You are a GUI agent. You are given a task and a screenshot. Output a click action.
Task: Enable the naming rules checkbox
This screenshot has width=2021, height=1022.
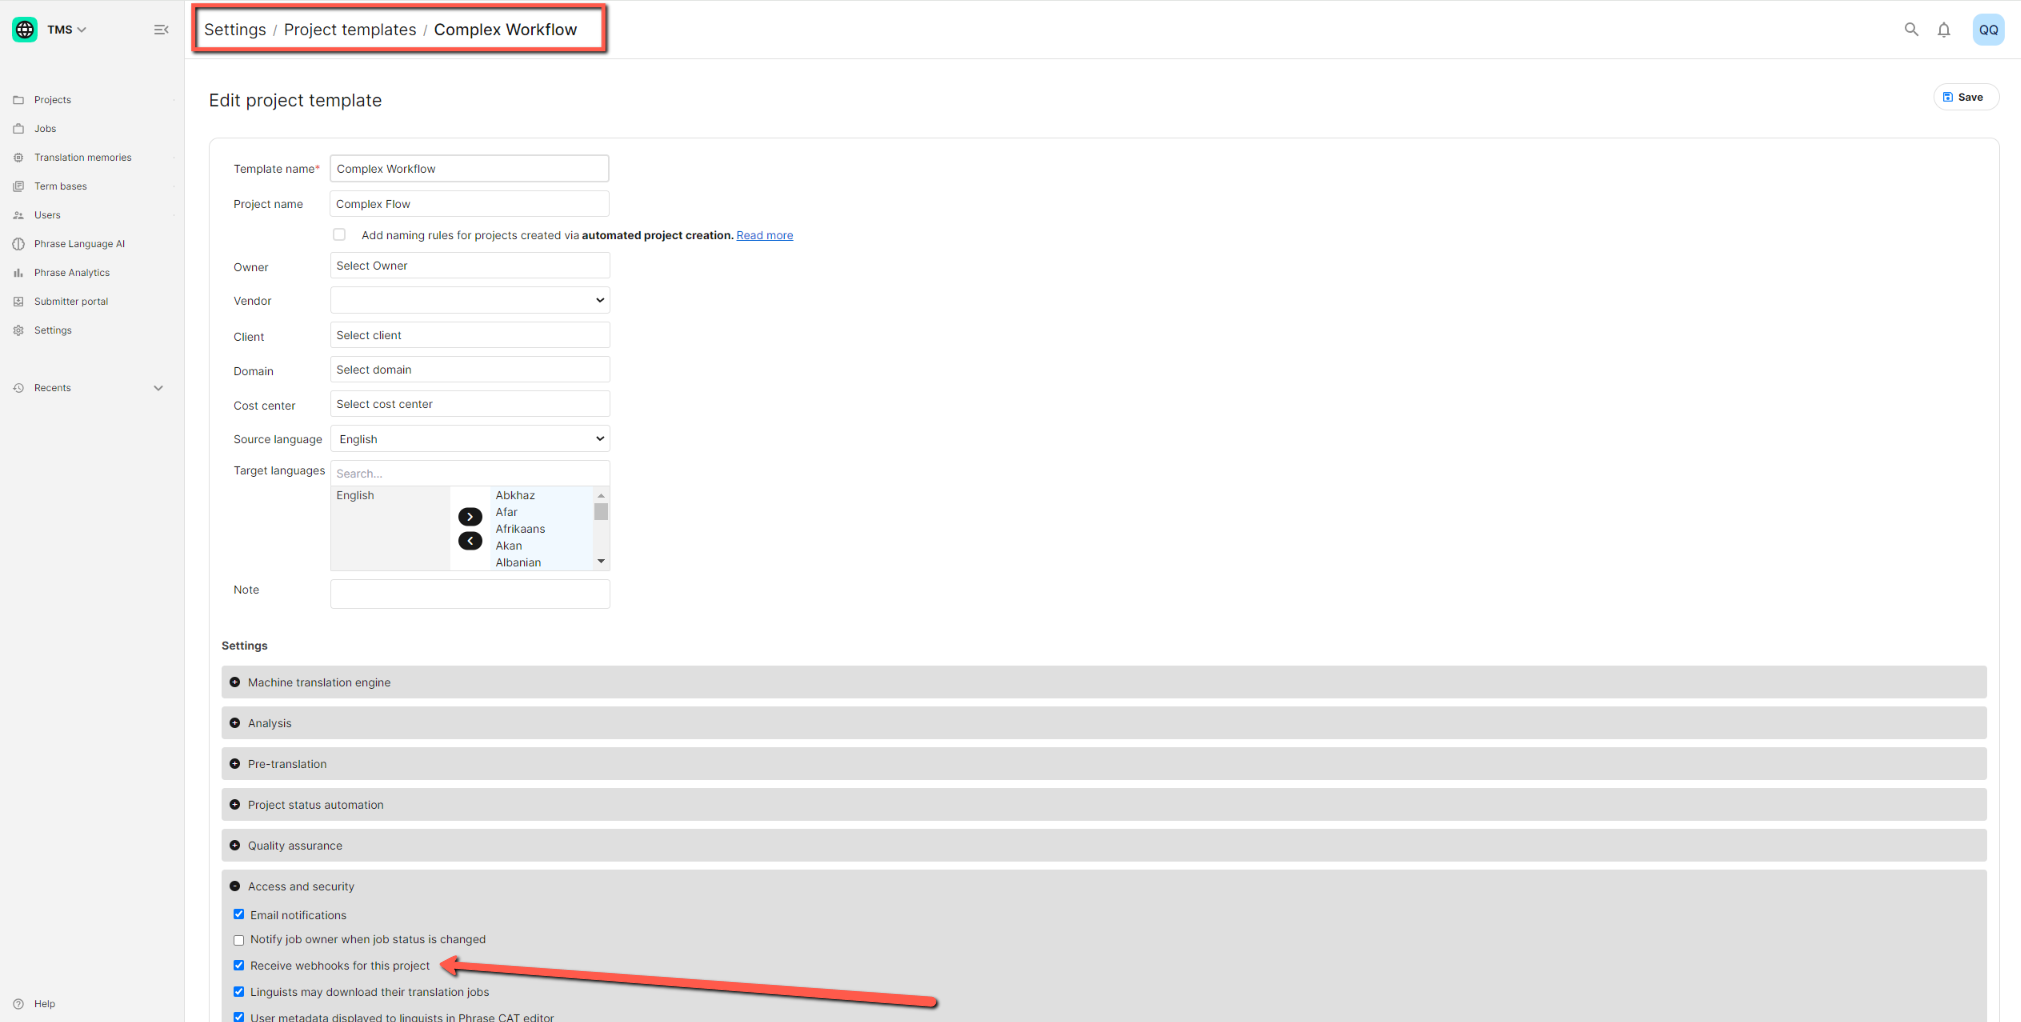tap(339, 235)
